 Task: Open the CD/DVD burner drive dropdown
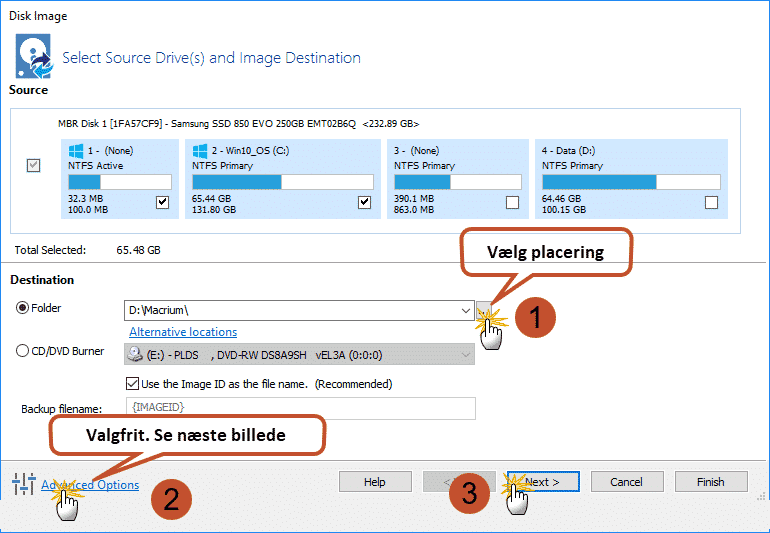466,354
